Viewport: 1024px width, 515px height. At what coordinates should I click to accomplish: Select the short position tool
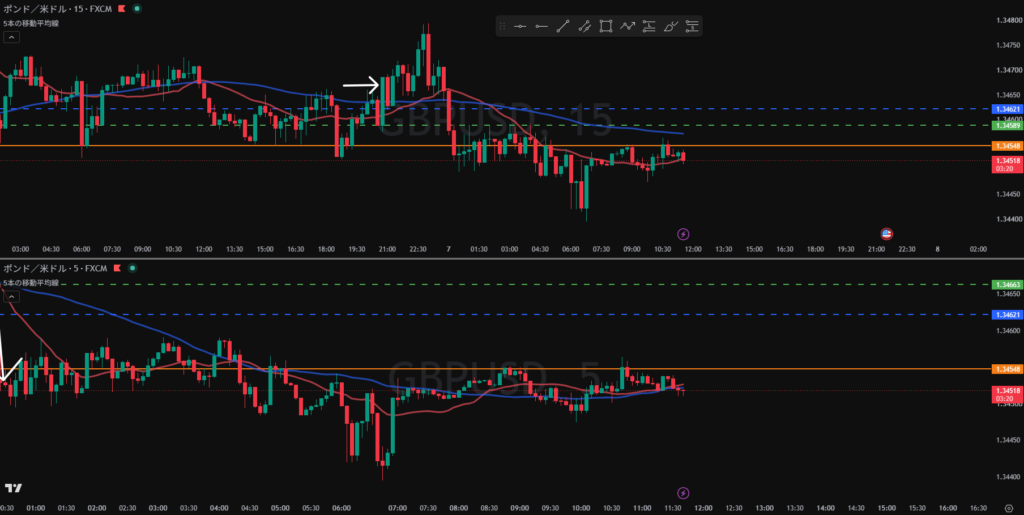click(x=692, y=26)
